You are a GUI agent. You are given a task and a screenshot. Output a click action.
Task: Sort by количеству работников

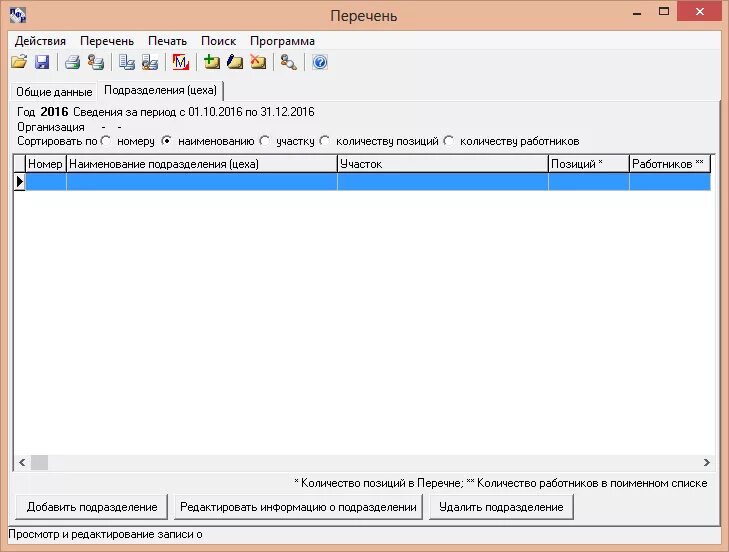pos(449,141)
